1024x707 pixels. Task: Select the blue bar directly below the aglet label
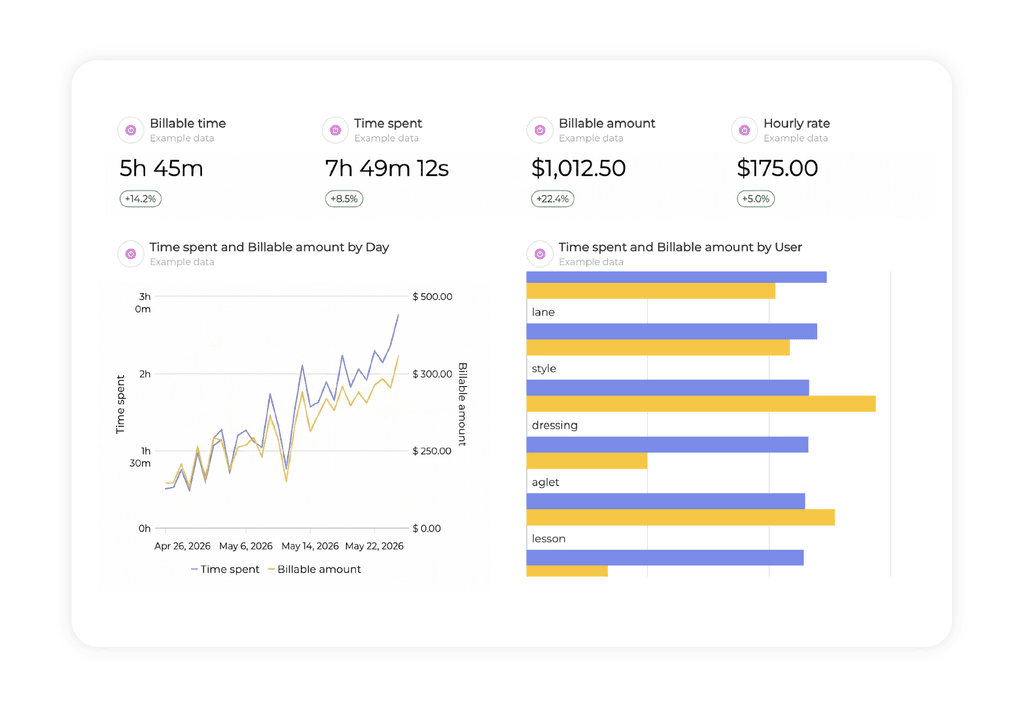point(665,501)
